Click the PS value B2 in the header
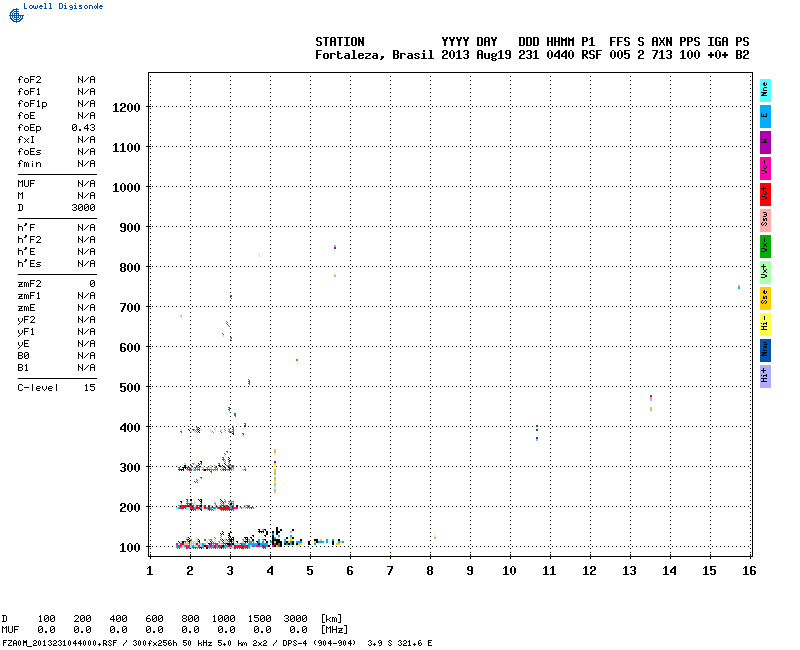The height and width of the screenshot is (650, 800). coord(742,55)
